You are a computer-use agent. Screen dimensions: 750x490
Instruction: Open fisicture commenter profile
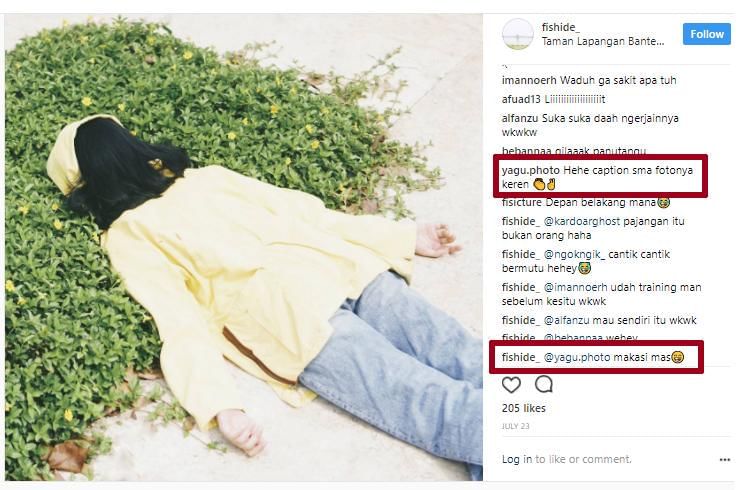(522, 202)
